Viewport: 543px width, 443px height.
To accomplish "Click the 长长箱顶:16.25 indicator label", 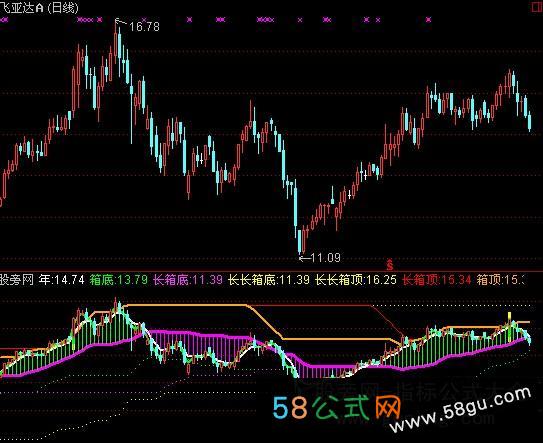I will coord(355,280).
